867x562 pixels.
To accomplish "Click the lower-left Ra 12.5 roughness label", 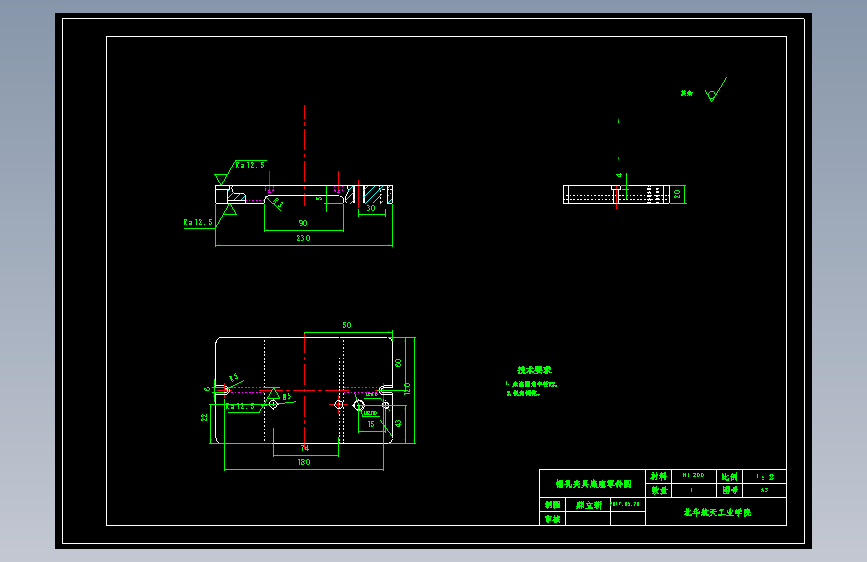I will tap(198, 222).
